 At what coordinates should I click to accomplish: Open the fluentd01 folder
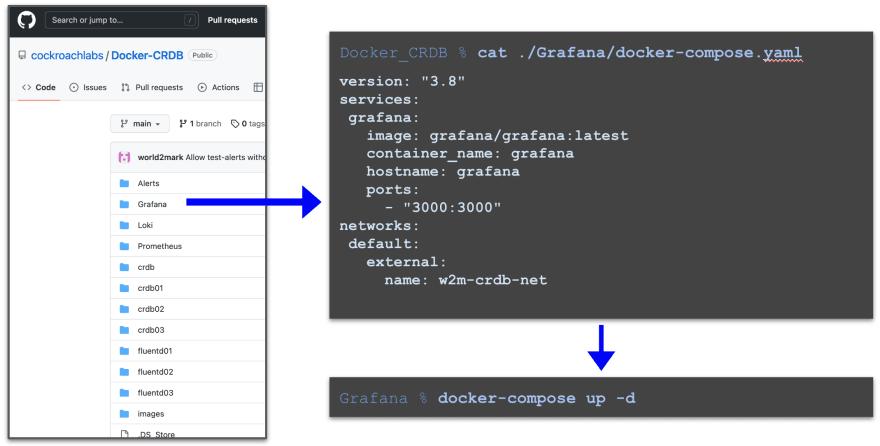tap(155, 351)
